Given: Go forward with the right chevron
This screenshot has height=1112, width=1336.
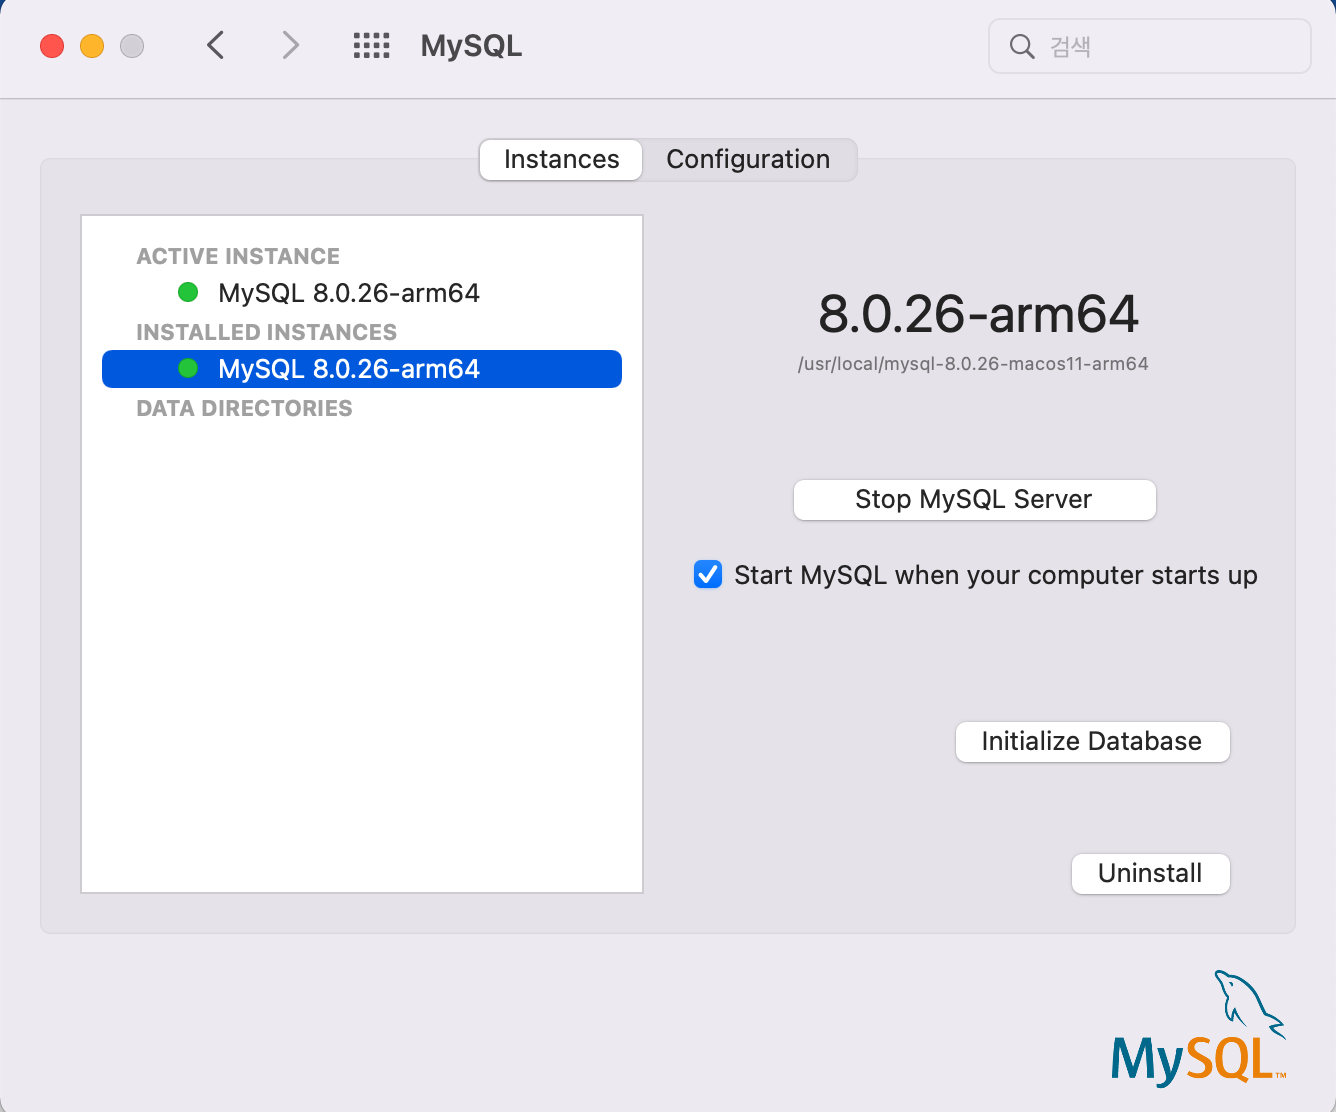Looking at the screenshot, I should [x=290, y=45].
